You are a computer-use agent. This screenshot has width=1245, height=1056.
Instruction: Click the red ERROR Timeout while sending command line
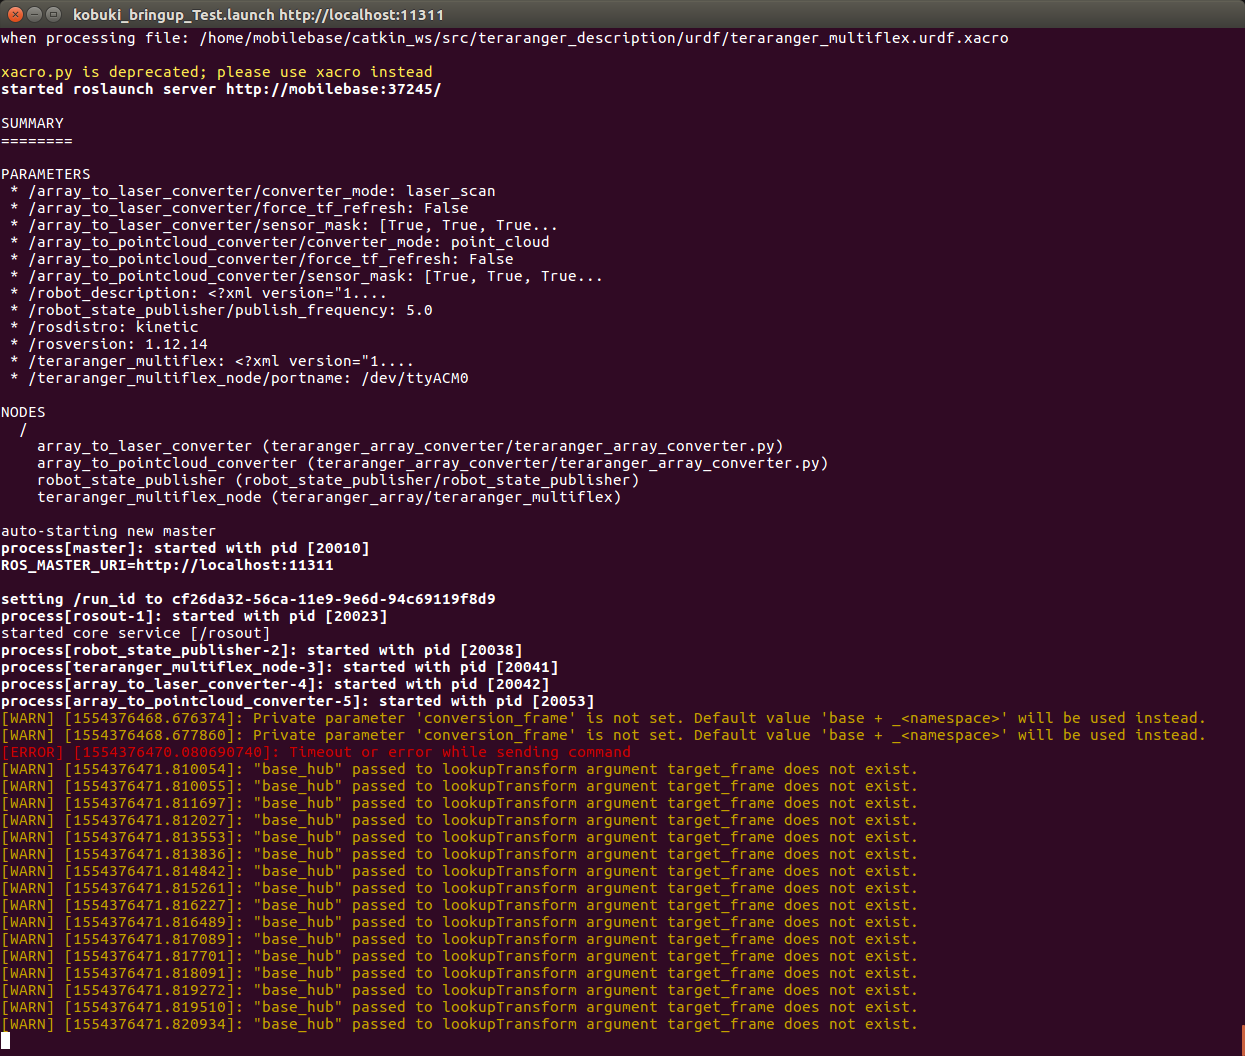(x=316, y=752)
